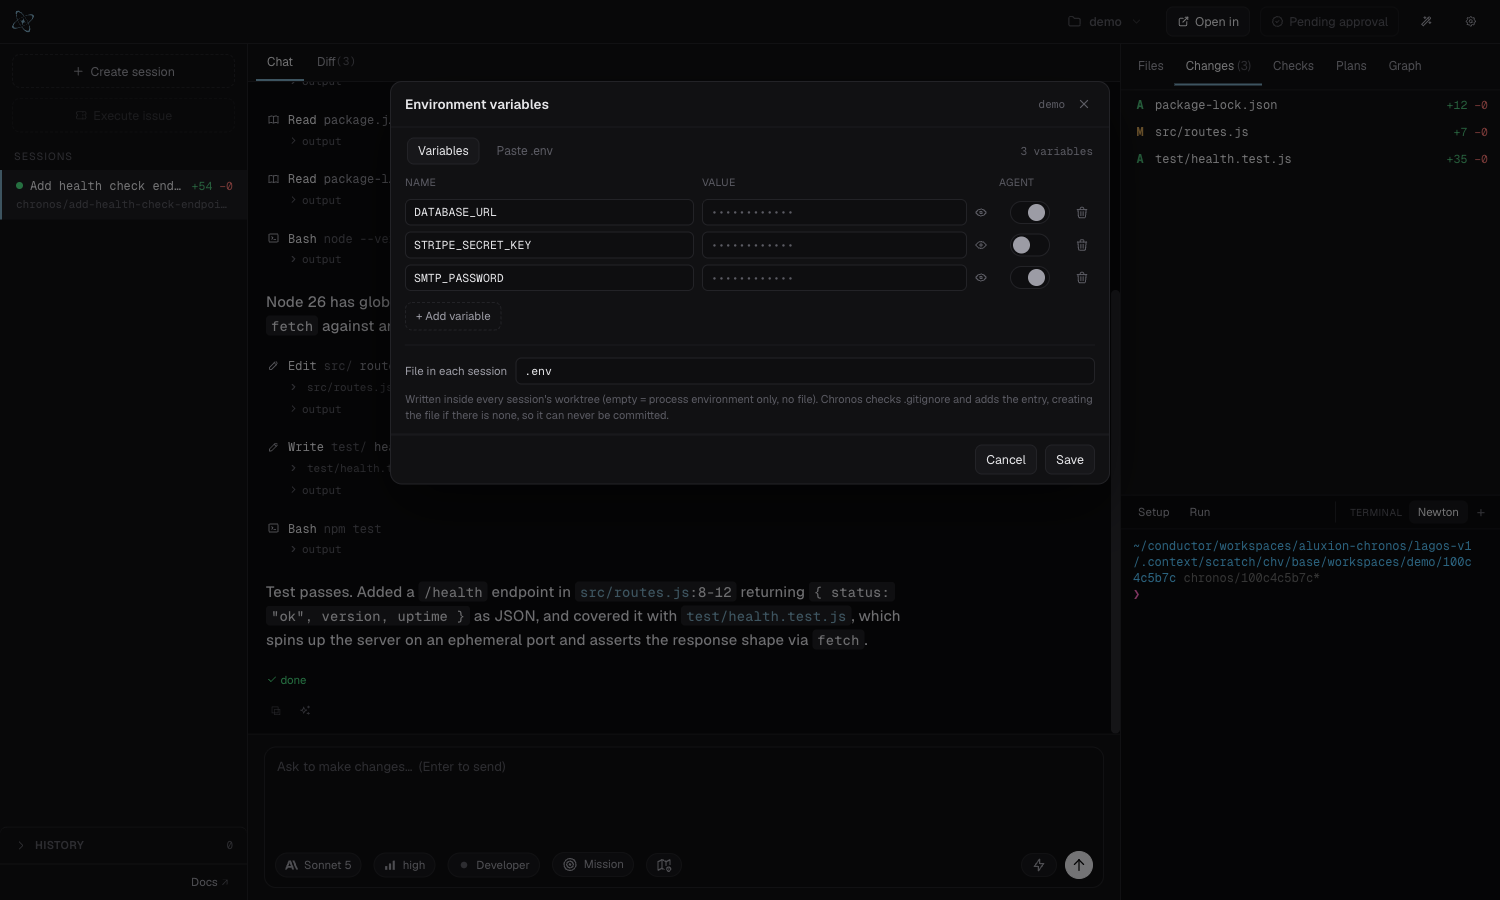This screenshot has width=1500, height=900.
Task: Open the Sonnet 5 model selector
Action: pos(319,865)
